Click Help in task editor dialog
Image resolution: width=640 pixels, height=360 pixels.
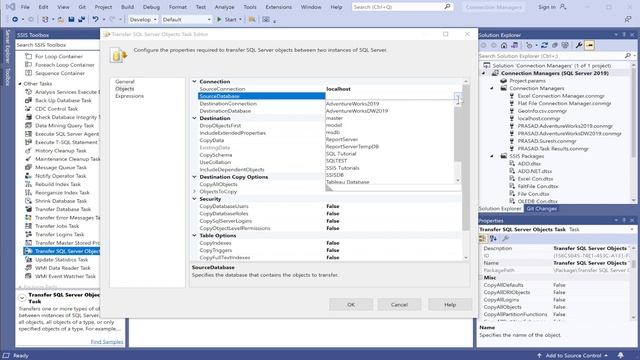tap(450, 304)
